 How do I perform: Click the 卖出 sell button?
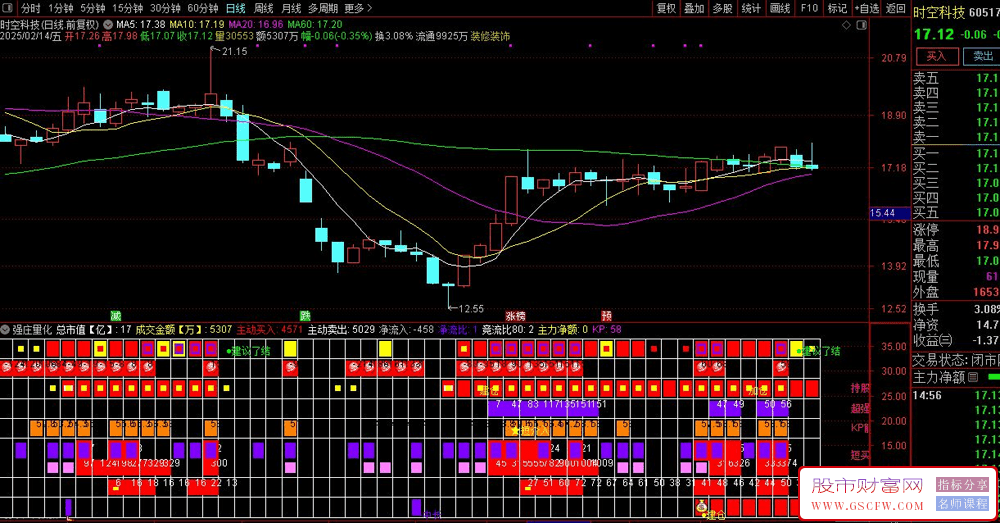(x=983, y=56)
